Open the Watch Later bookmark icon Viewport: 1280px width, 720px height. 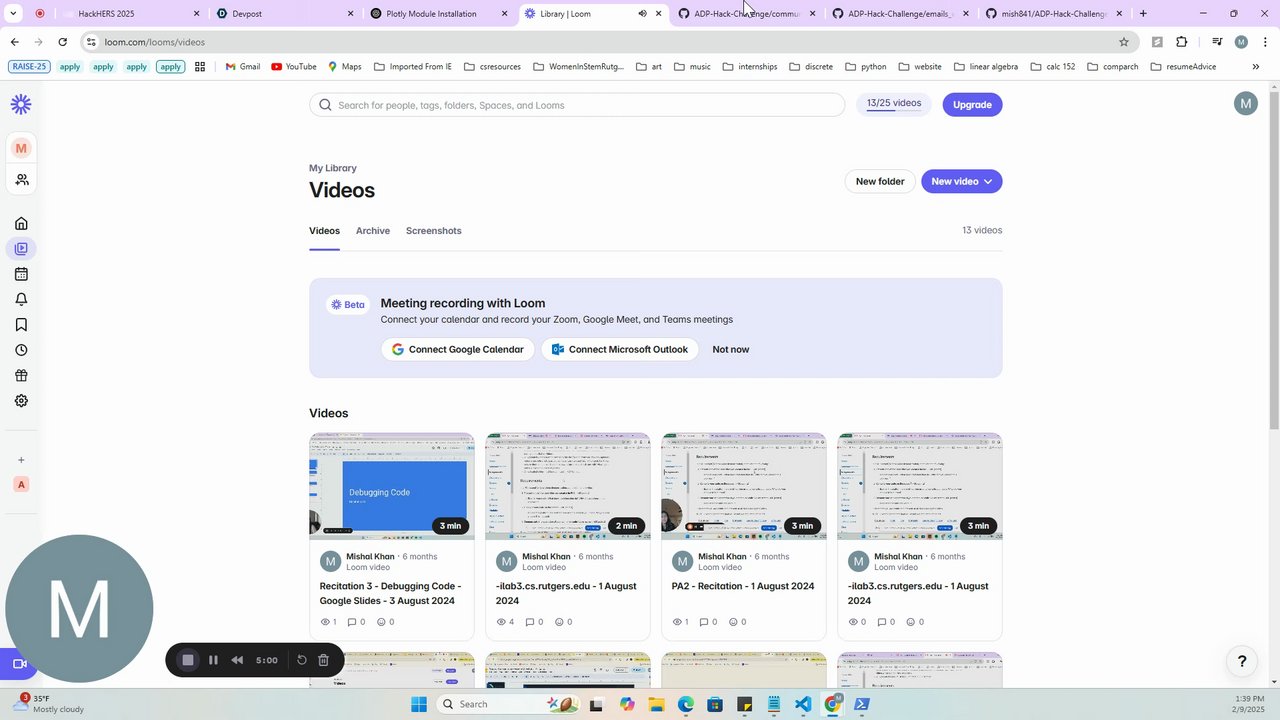click(x=21, y=325)
